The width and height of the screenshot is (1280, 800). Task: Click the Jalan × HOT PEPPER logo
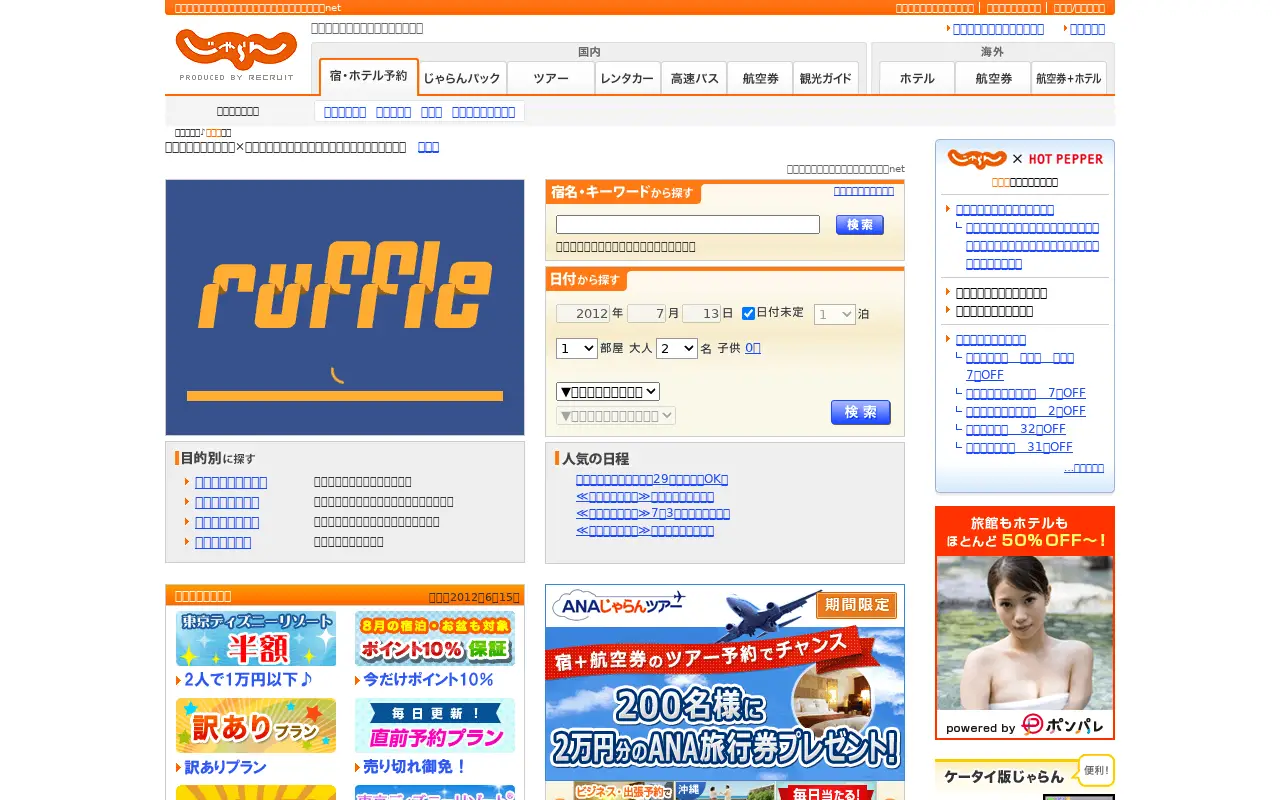pos(1025,159)
